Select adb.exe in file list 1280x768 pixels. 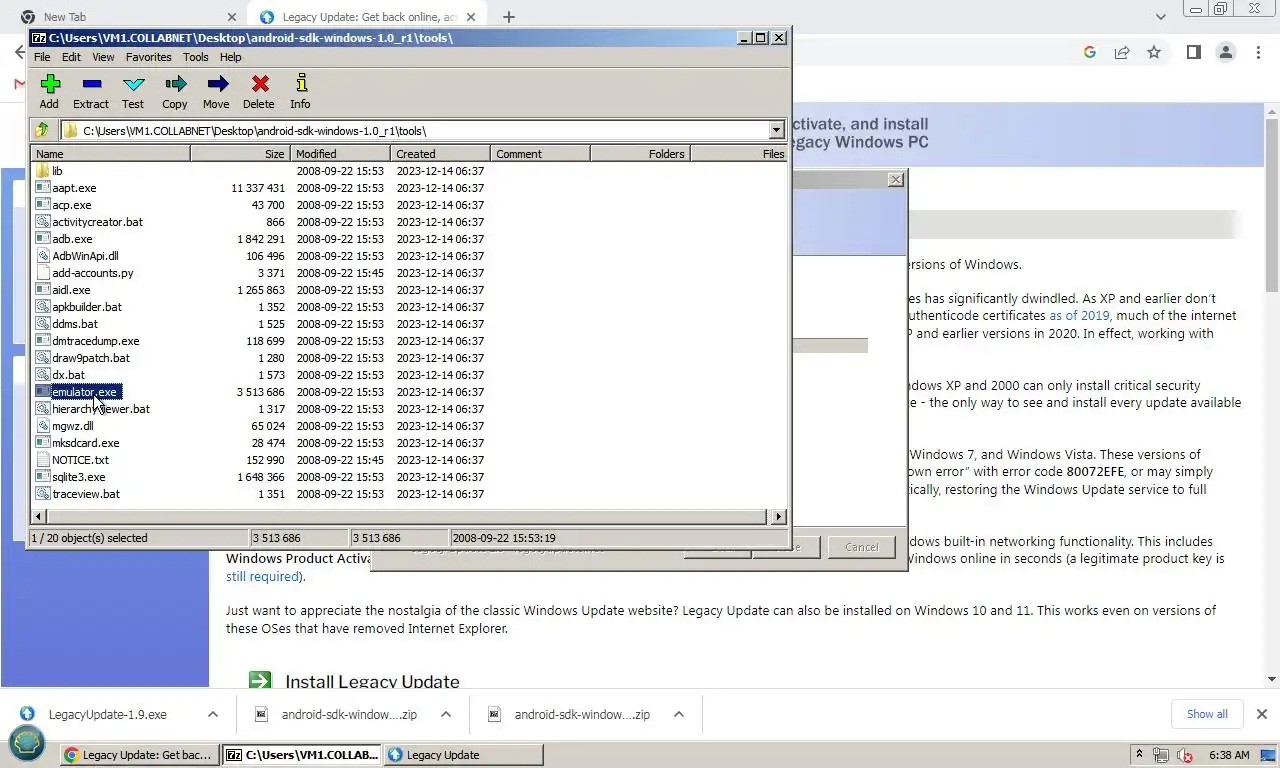point(72,239)
